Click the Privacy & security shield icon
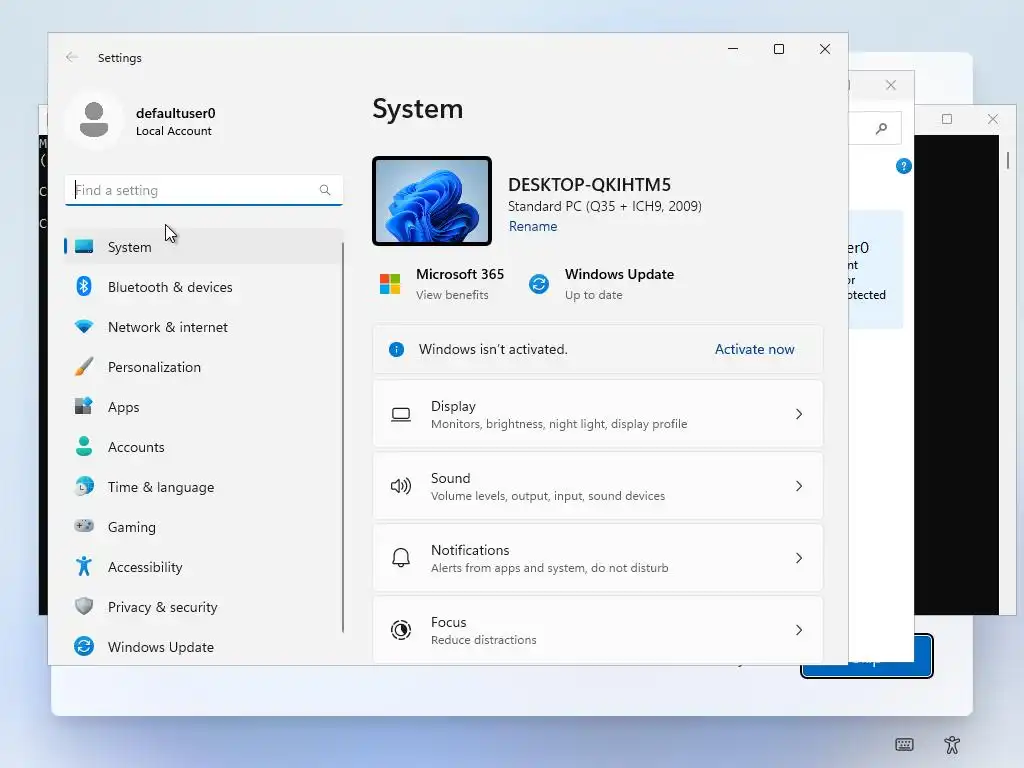 click(x=84, y=606)
